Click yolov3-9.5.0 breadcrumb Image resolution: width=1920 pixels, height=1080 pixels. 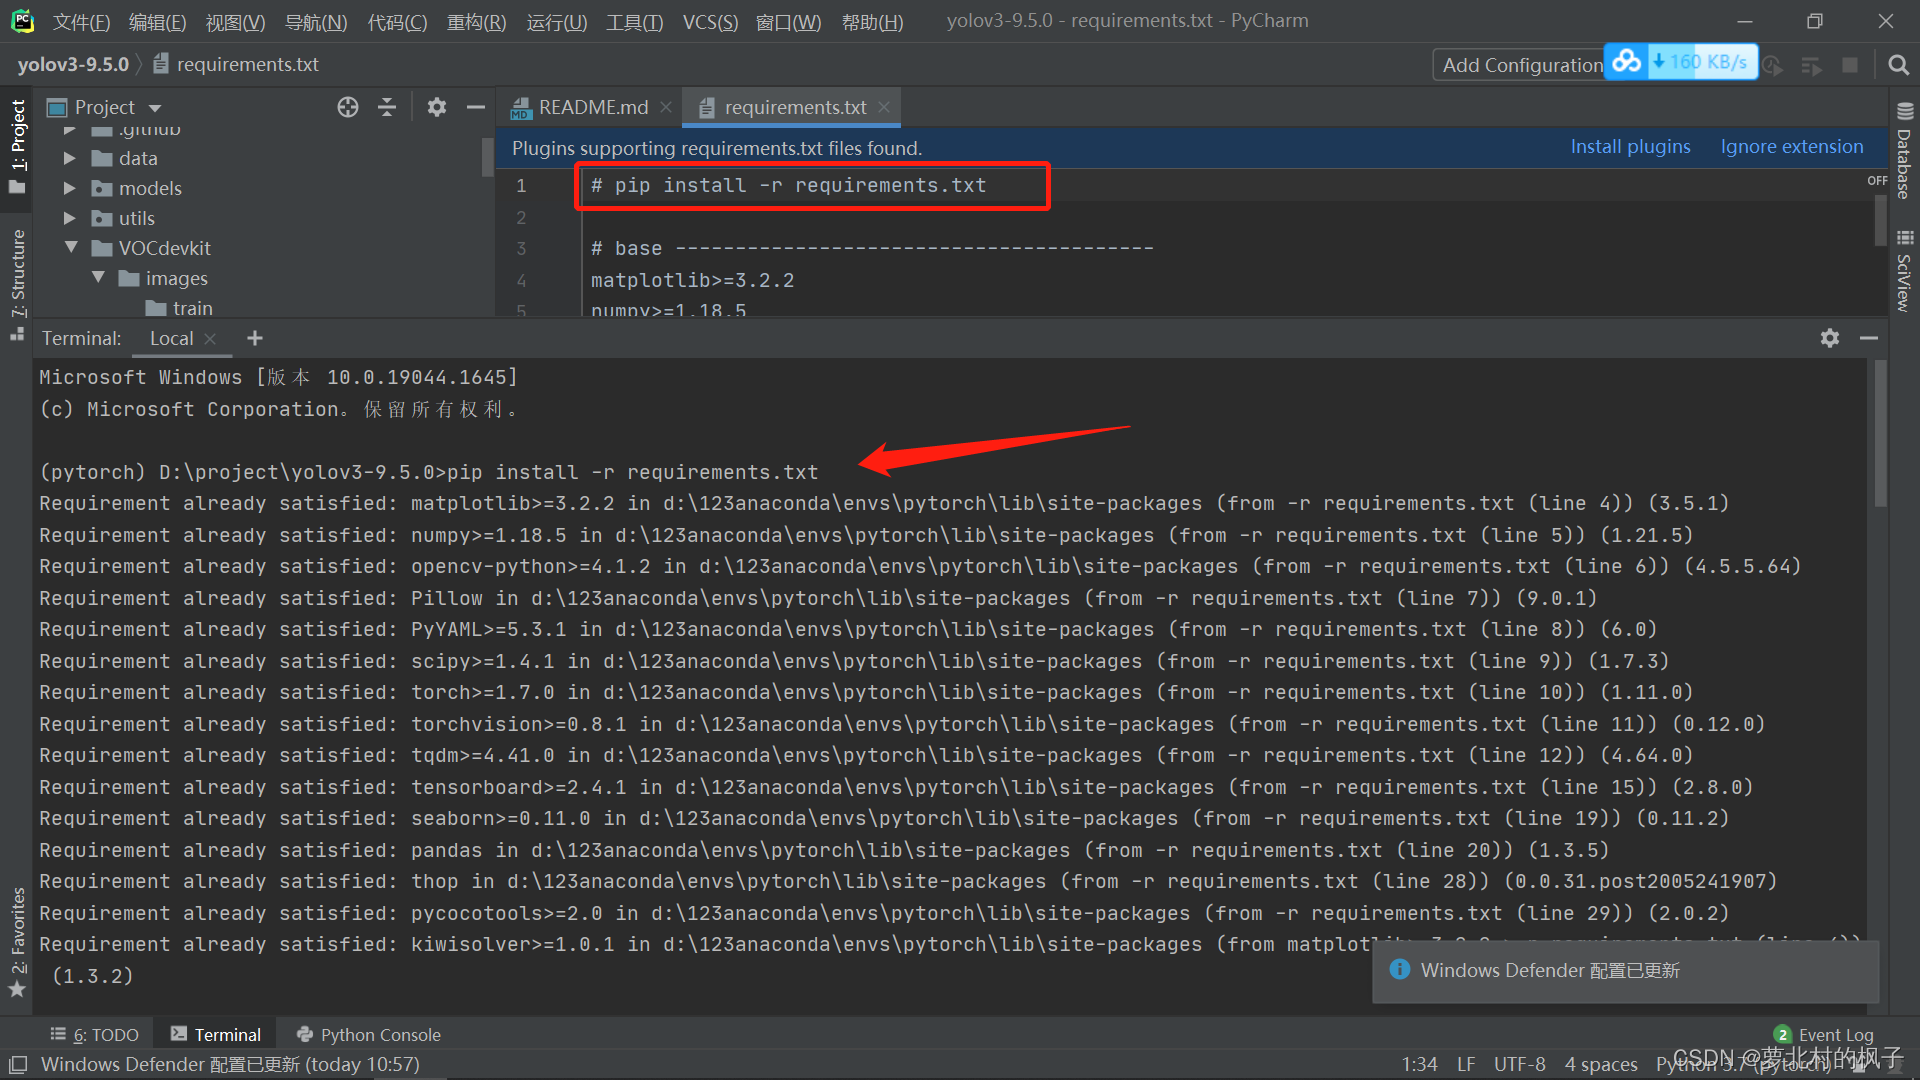coord(73,65)
